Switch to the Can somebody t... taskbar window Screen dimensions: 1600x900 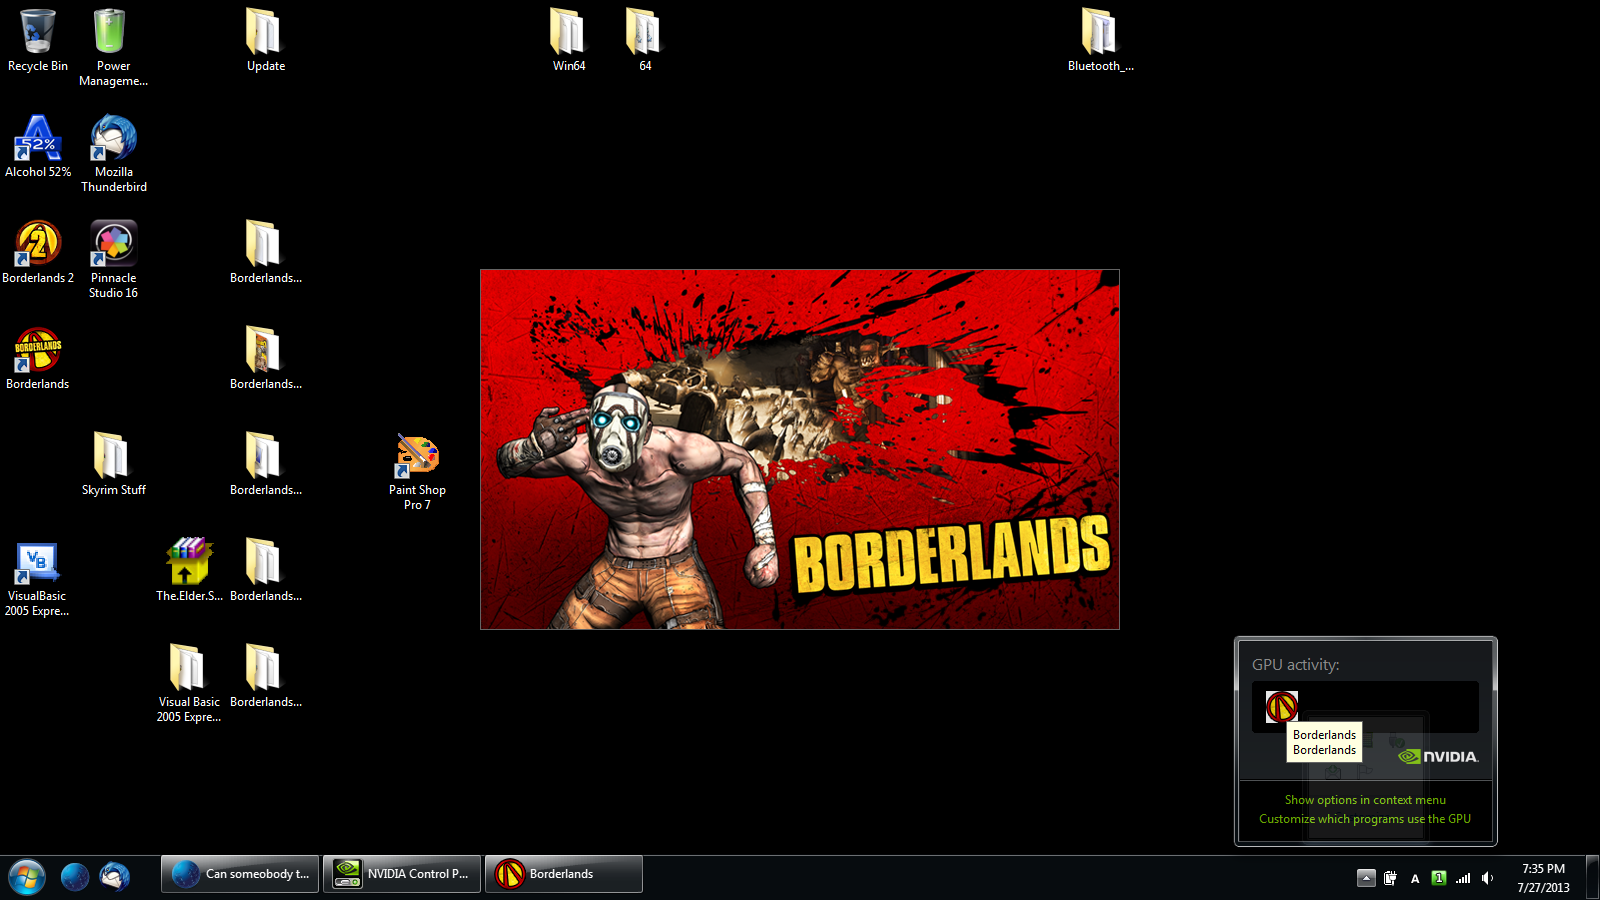240,874
